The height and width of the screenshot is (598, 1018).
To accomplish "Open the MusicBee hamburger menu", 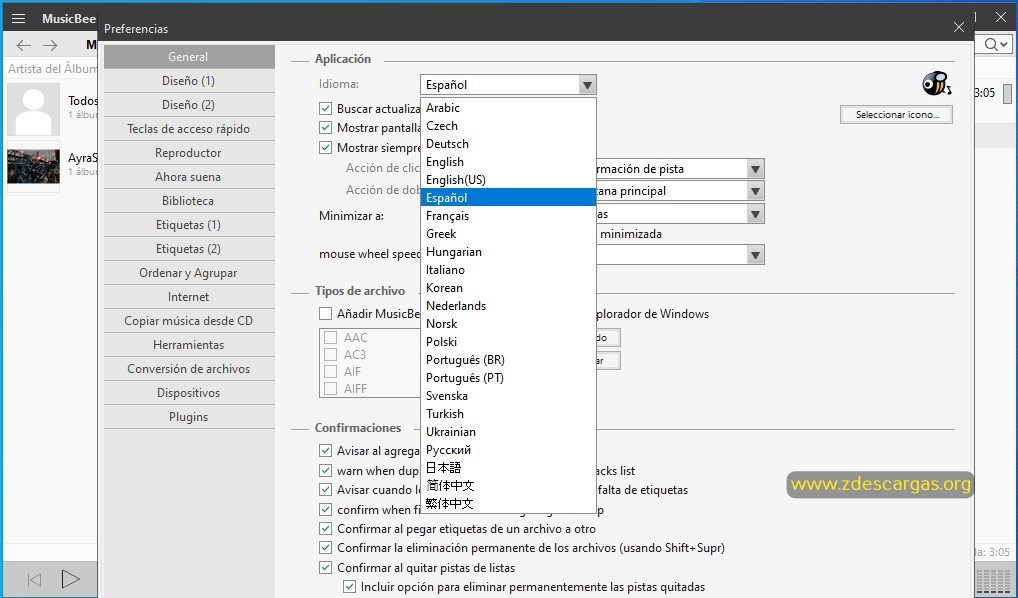I will (18, 18).
